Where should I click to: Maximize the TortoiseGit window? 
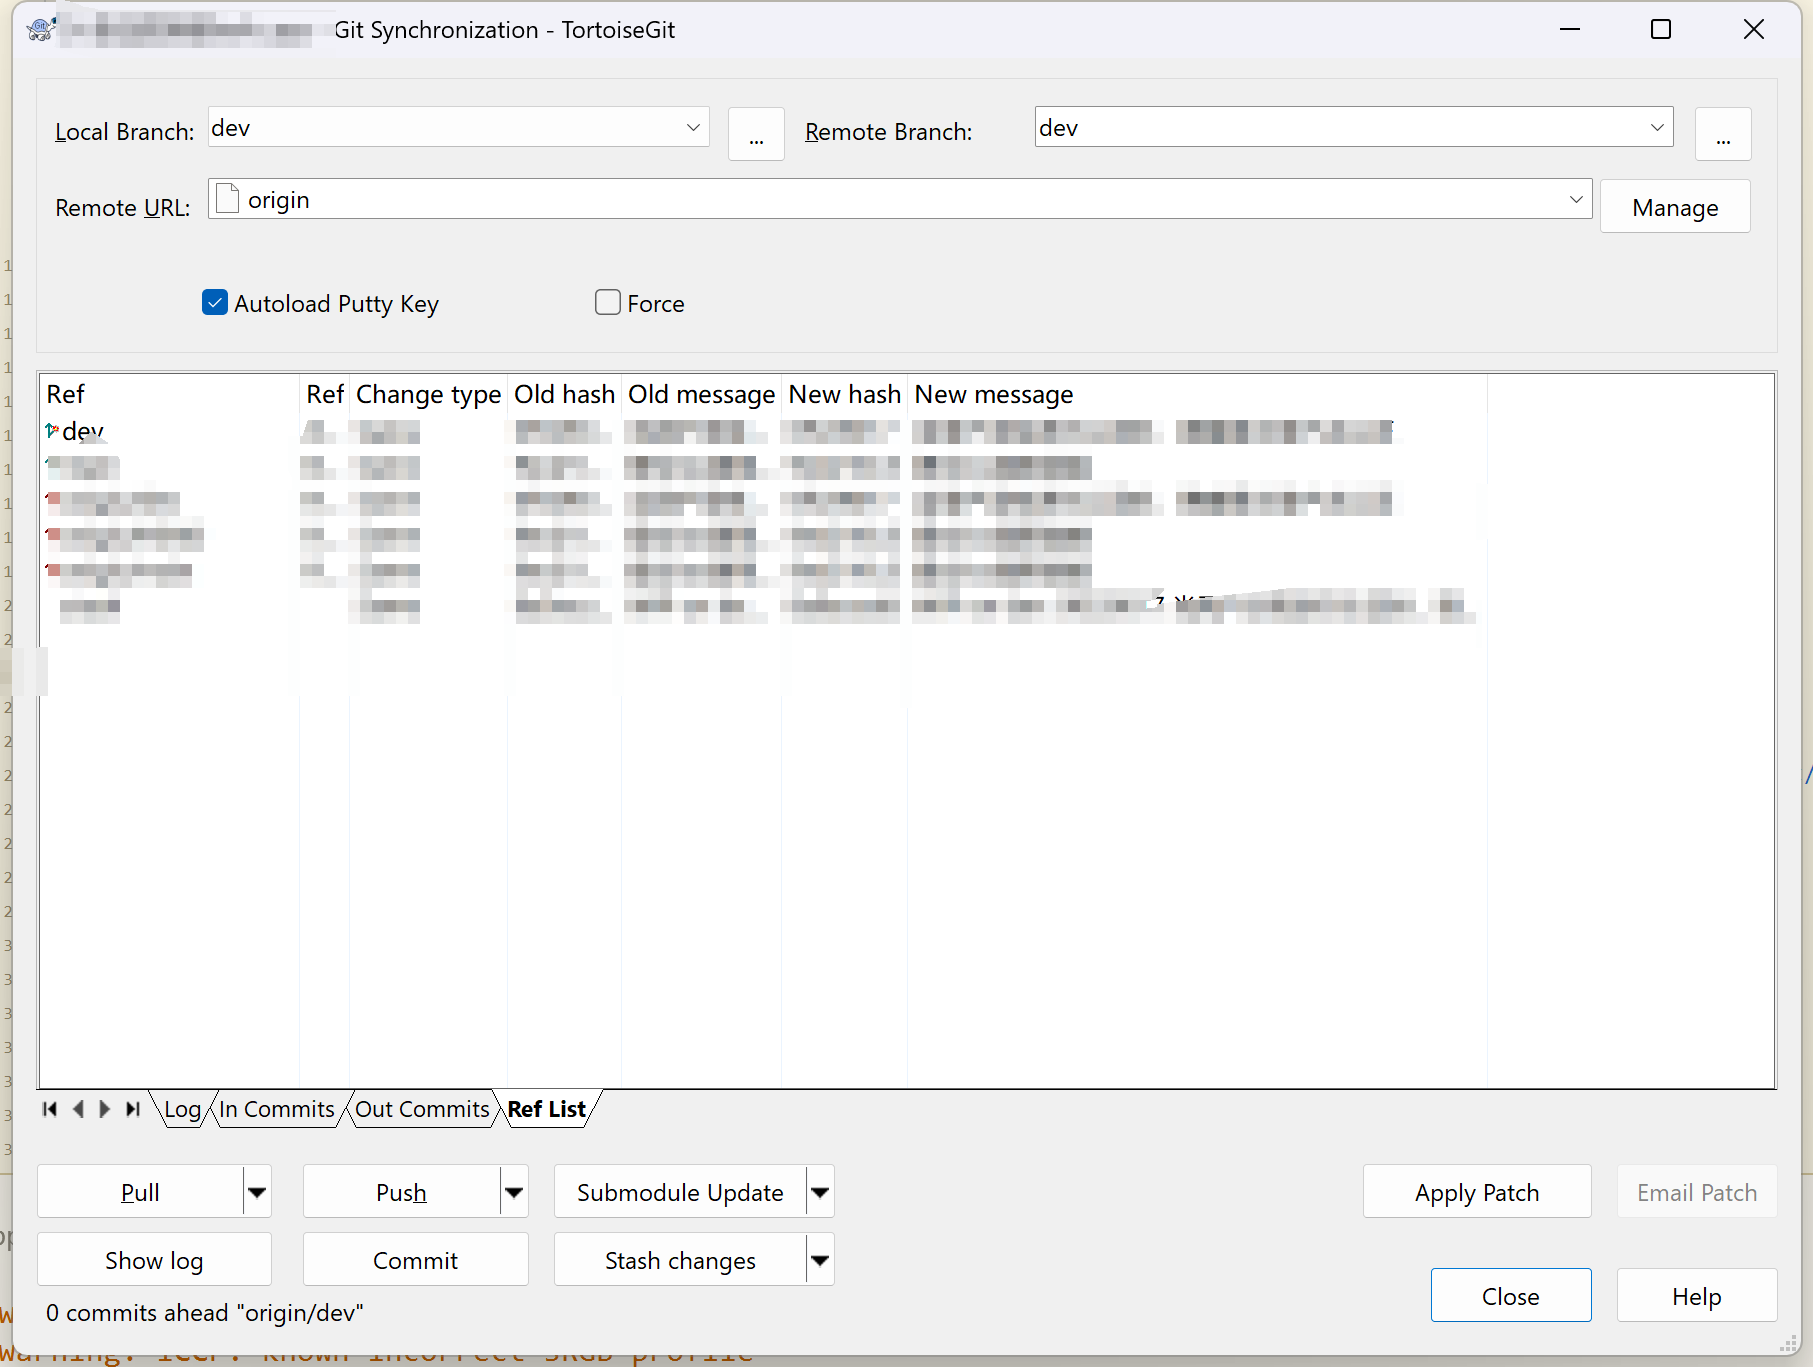1661,29
